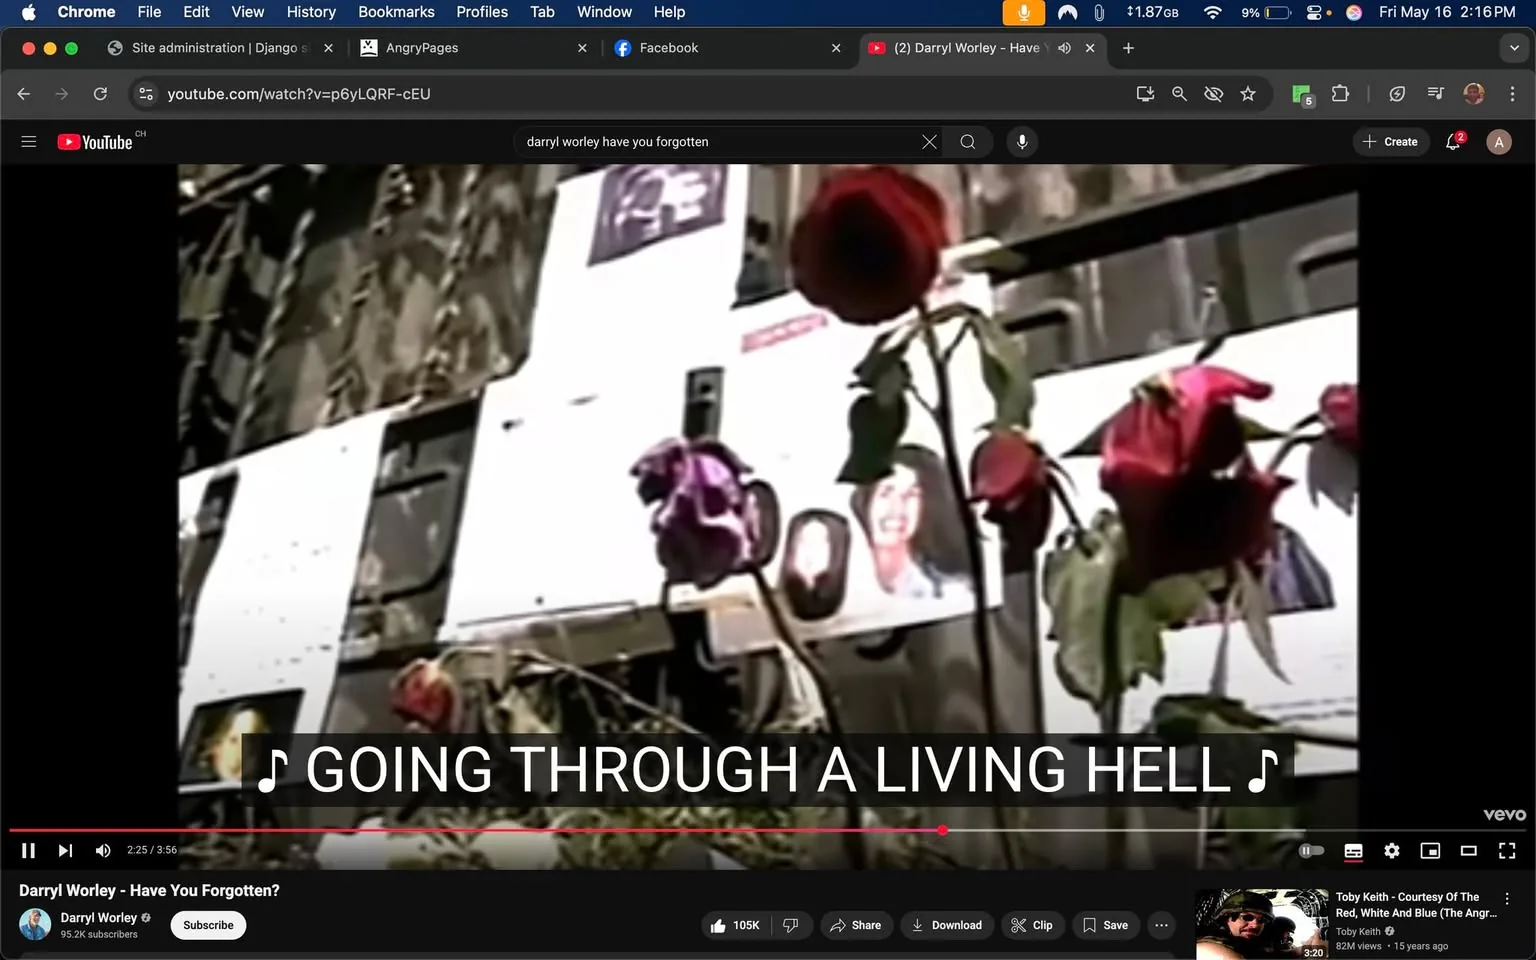Subscribe to Darryl Worley's channel
Image resolution: width=1536 pixels, height=960 pixels.
tap(207, 925)
